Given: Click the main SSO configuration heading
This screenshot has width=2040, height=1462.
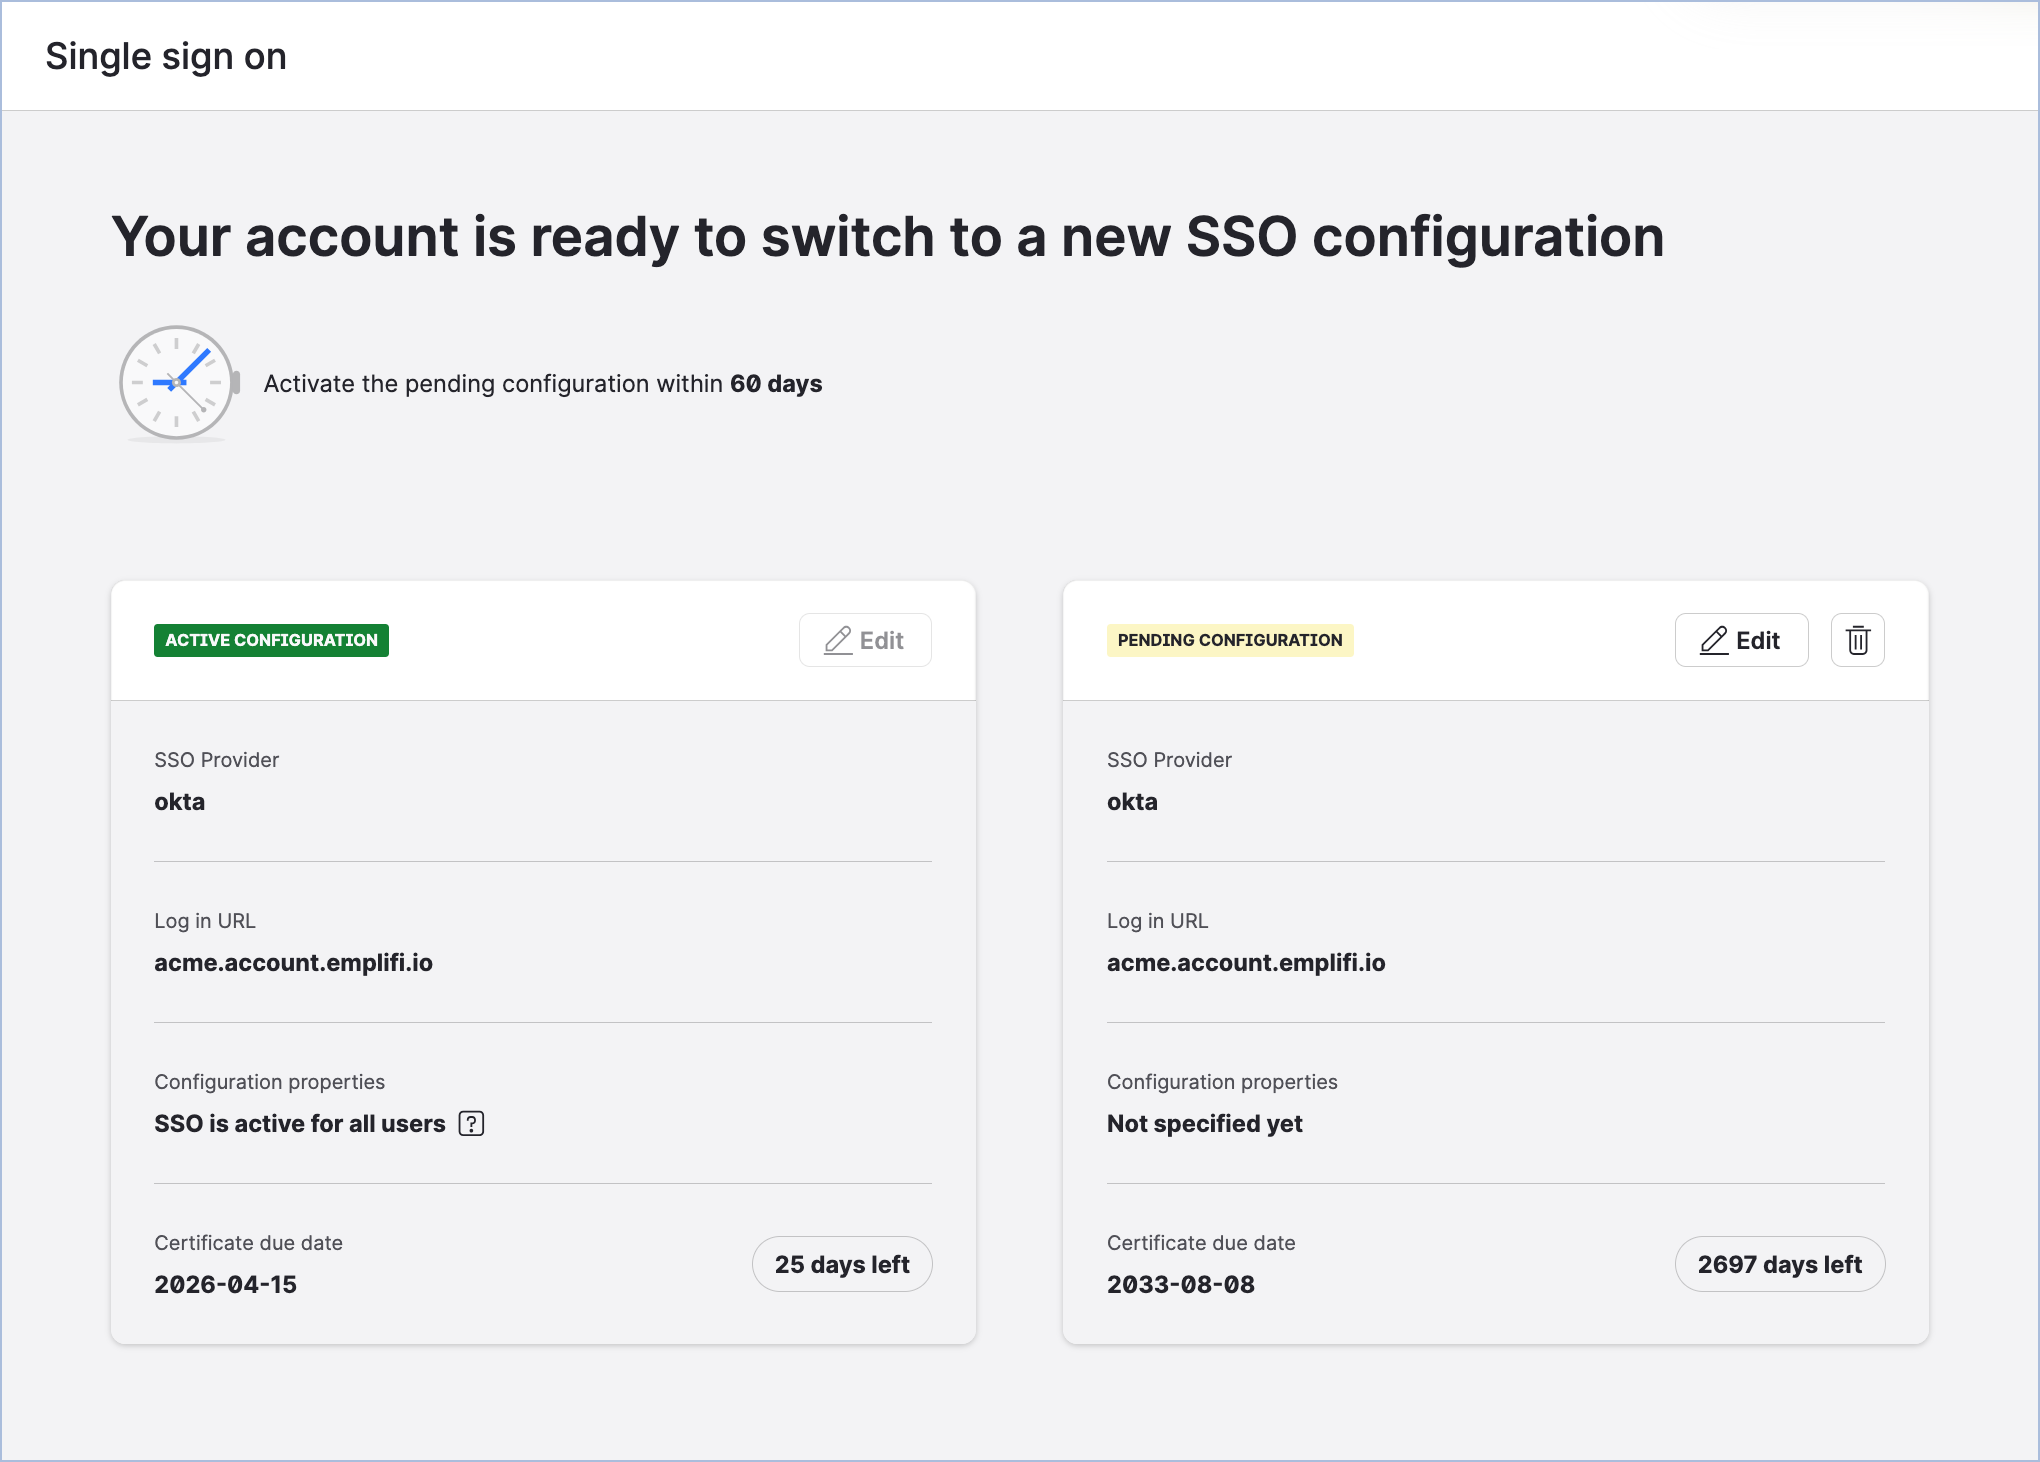Looking at the screenshot, I should (x=887, y=237).
